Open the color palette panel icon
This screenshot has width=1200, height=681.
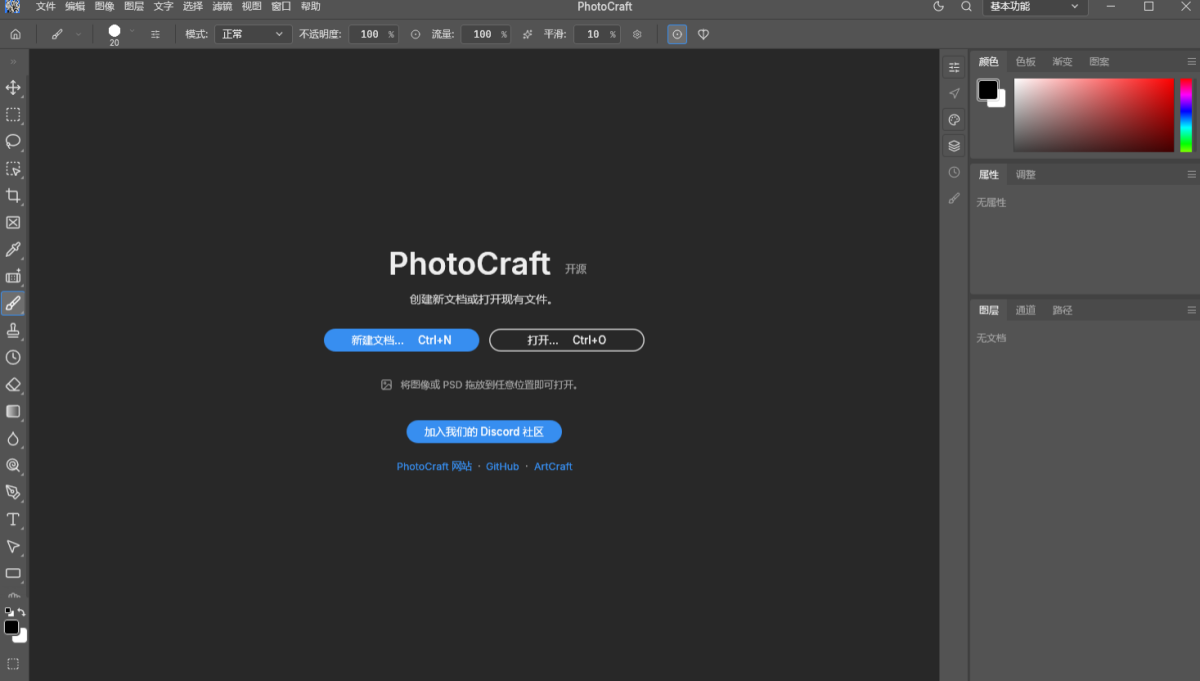954,119
